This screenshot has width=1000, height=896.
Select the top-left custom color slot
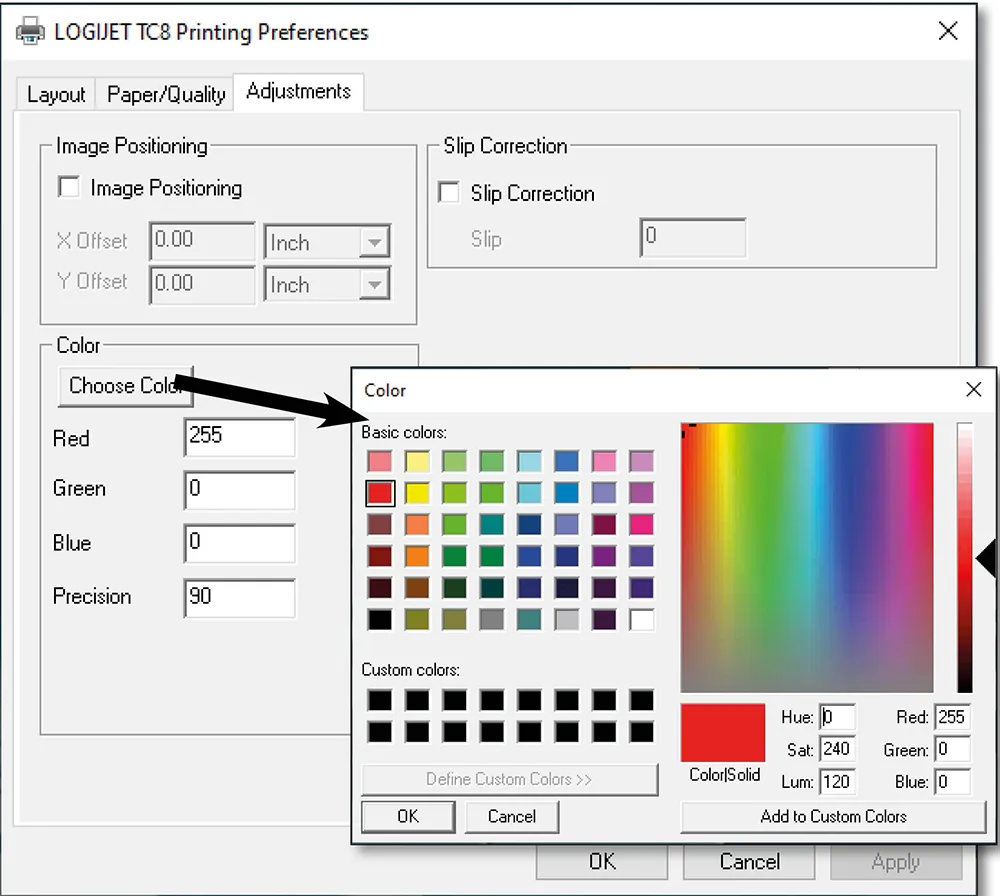coord(380,700)
